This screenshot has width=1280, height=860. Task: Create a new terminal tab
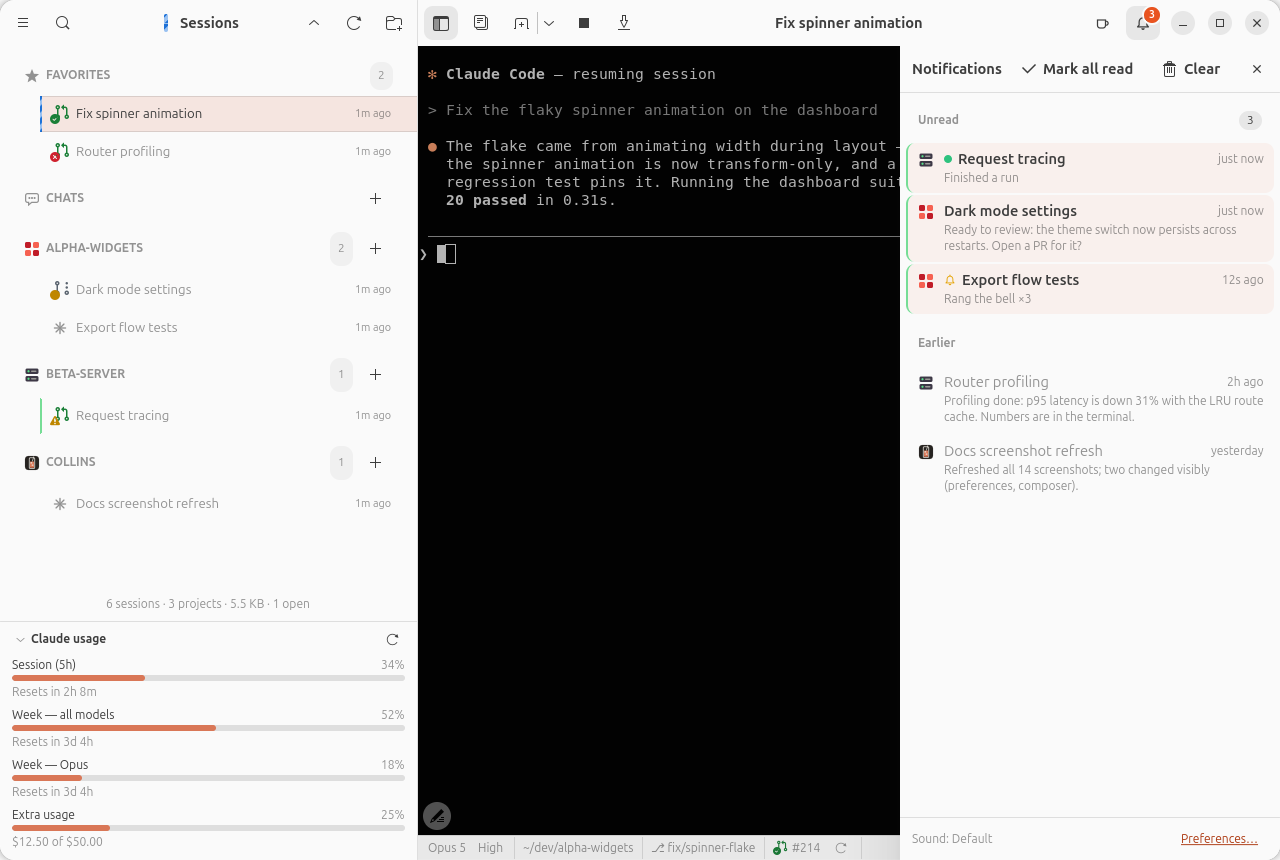[521, 23]
